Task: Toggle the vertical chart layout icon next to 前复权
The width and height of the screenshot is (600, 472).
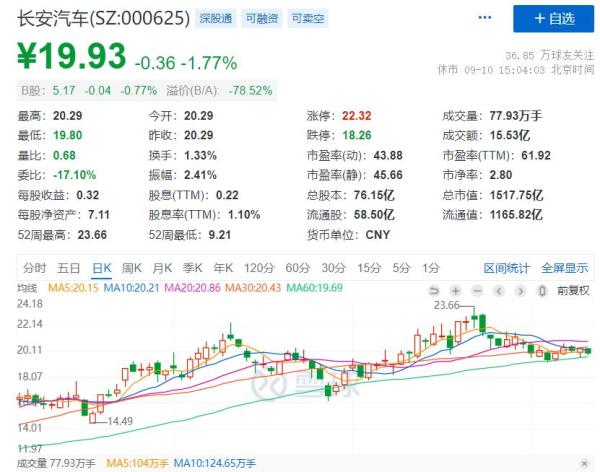Action: click(542, 291)
